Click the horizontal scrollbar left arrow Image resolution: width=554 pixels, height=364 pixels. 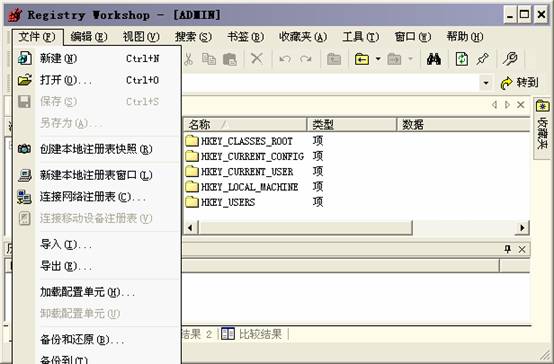point(190,228)
